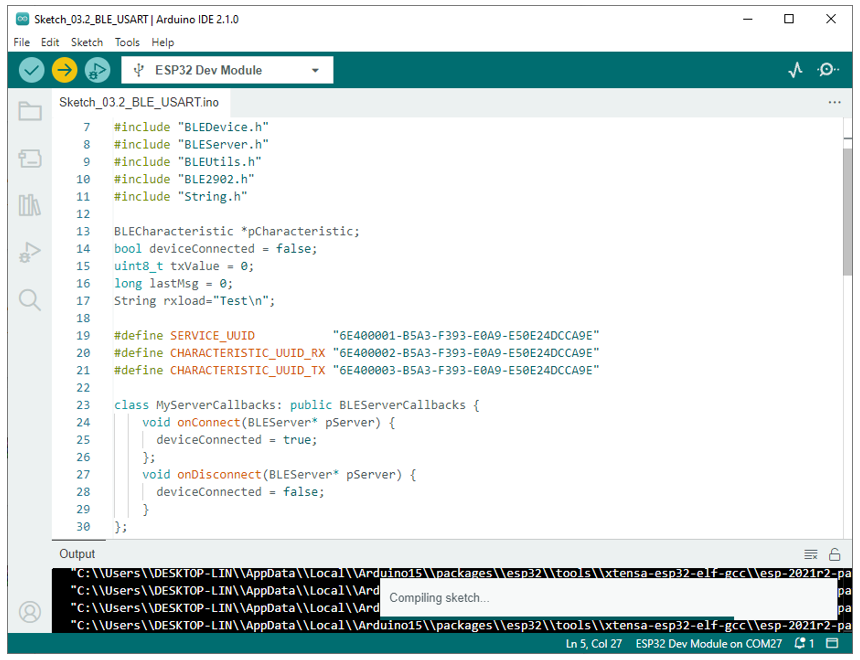Click the *pCharacteristic pointer declaration

coord(300,232)
